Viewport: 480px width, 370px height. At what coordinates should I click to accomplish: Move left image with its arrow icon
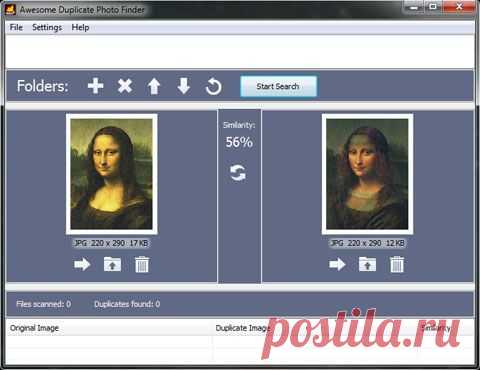click(x=82, y=265)
